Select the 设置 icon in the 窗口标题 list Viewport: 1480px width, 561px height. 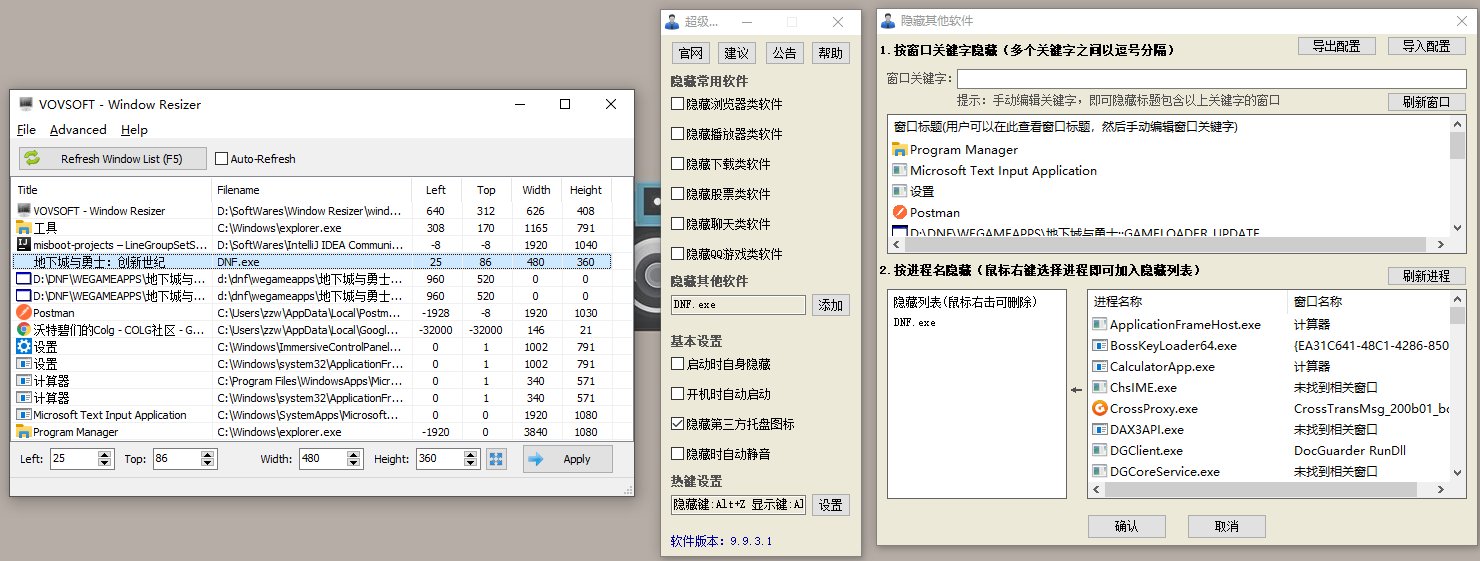pyautogui.click(x=899, y=191)
